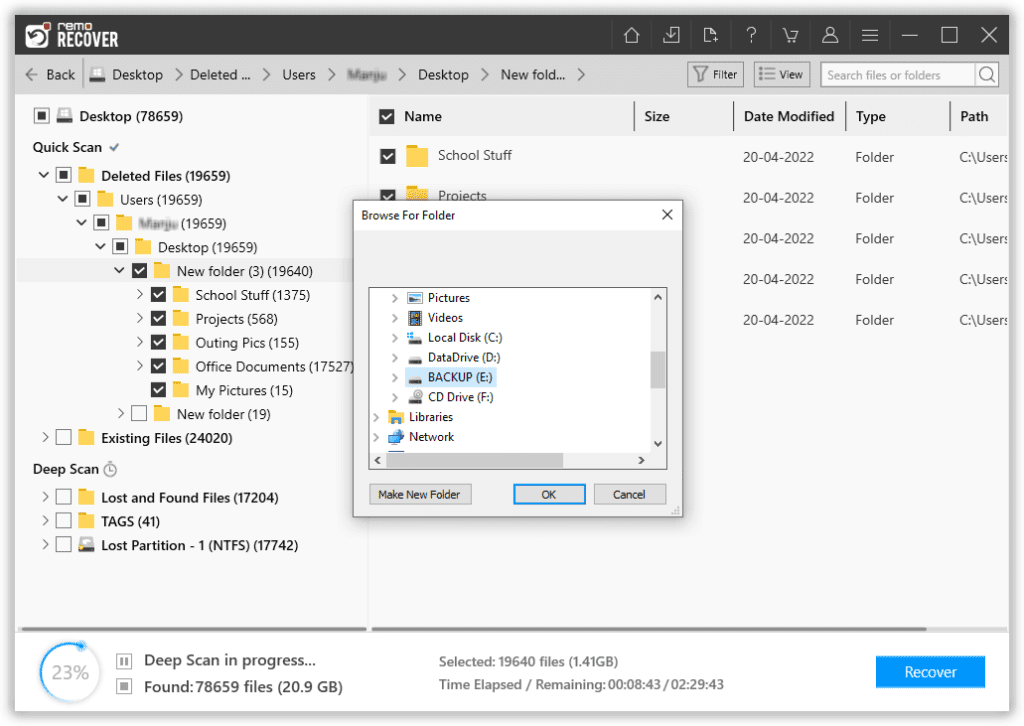Viewport: 1024px width, 726px height.
Task: Open the user account icon
Action: tap(829, 36)
